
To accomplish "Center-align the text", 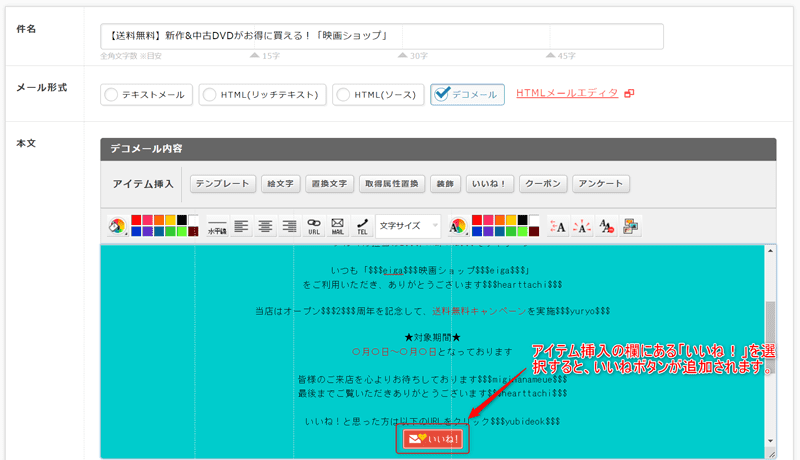I will (265, 227).
